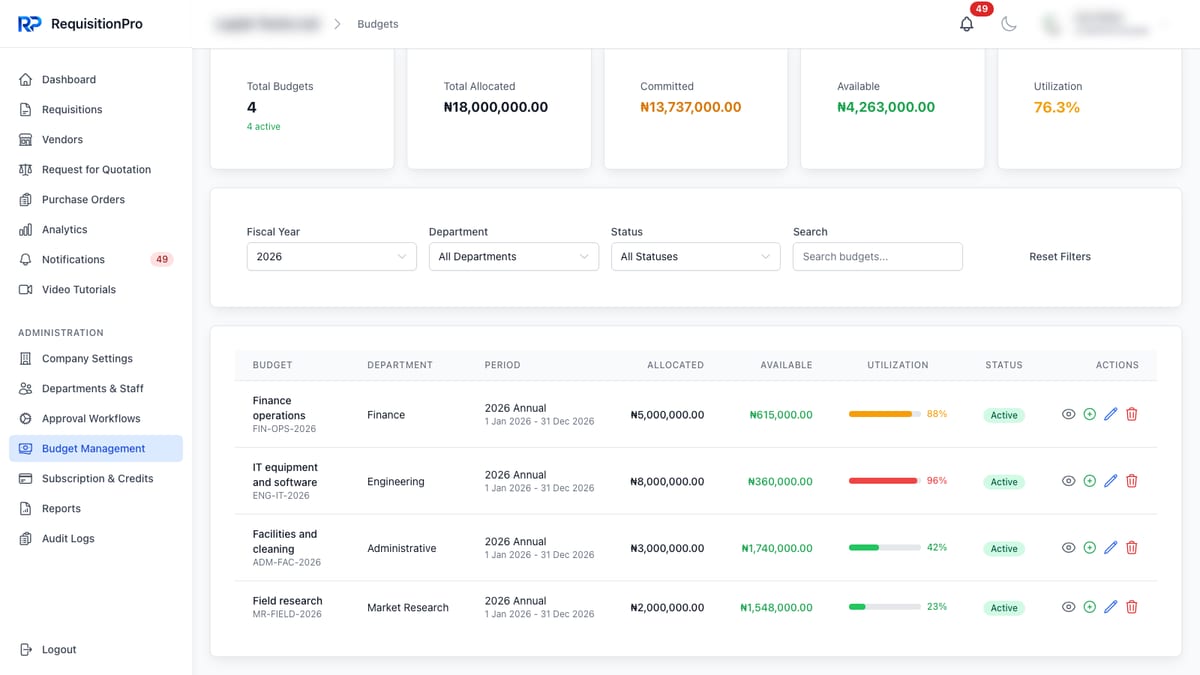The width and height of the screenshot is (1200, 675).
Task: Click the Logout link
Action: coord(96,650)
